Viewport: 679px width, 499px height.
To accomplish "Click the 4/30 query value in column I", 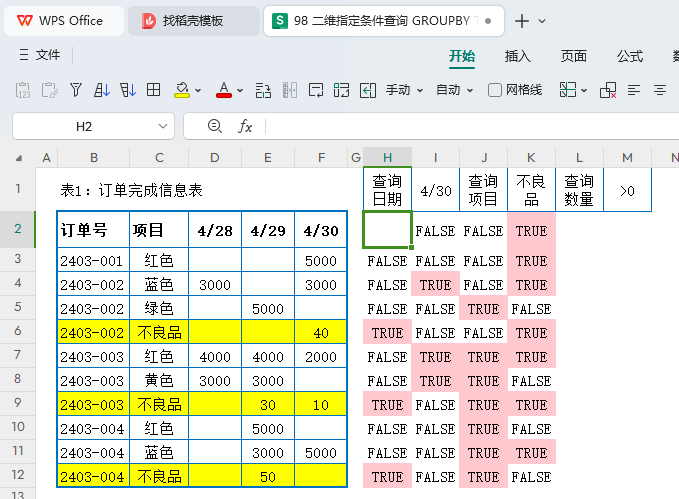I will click(436, 190).
